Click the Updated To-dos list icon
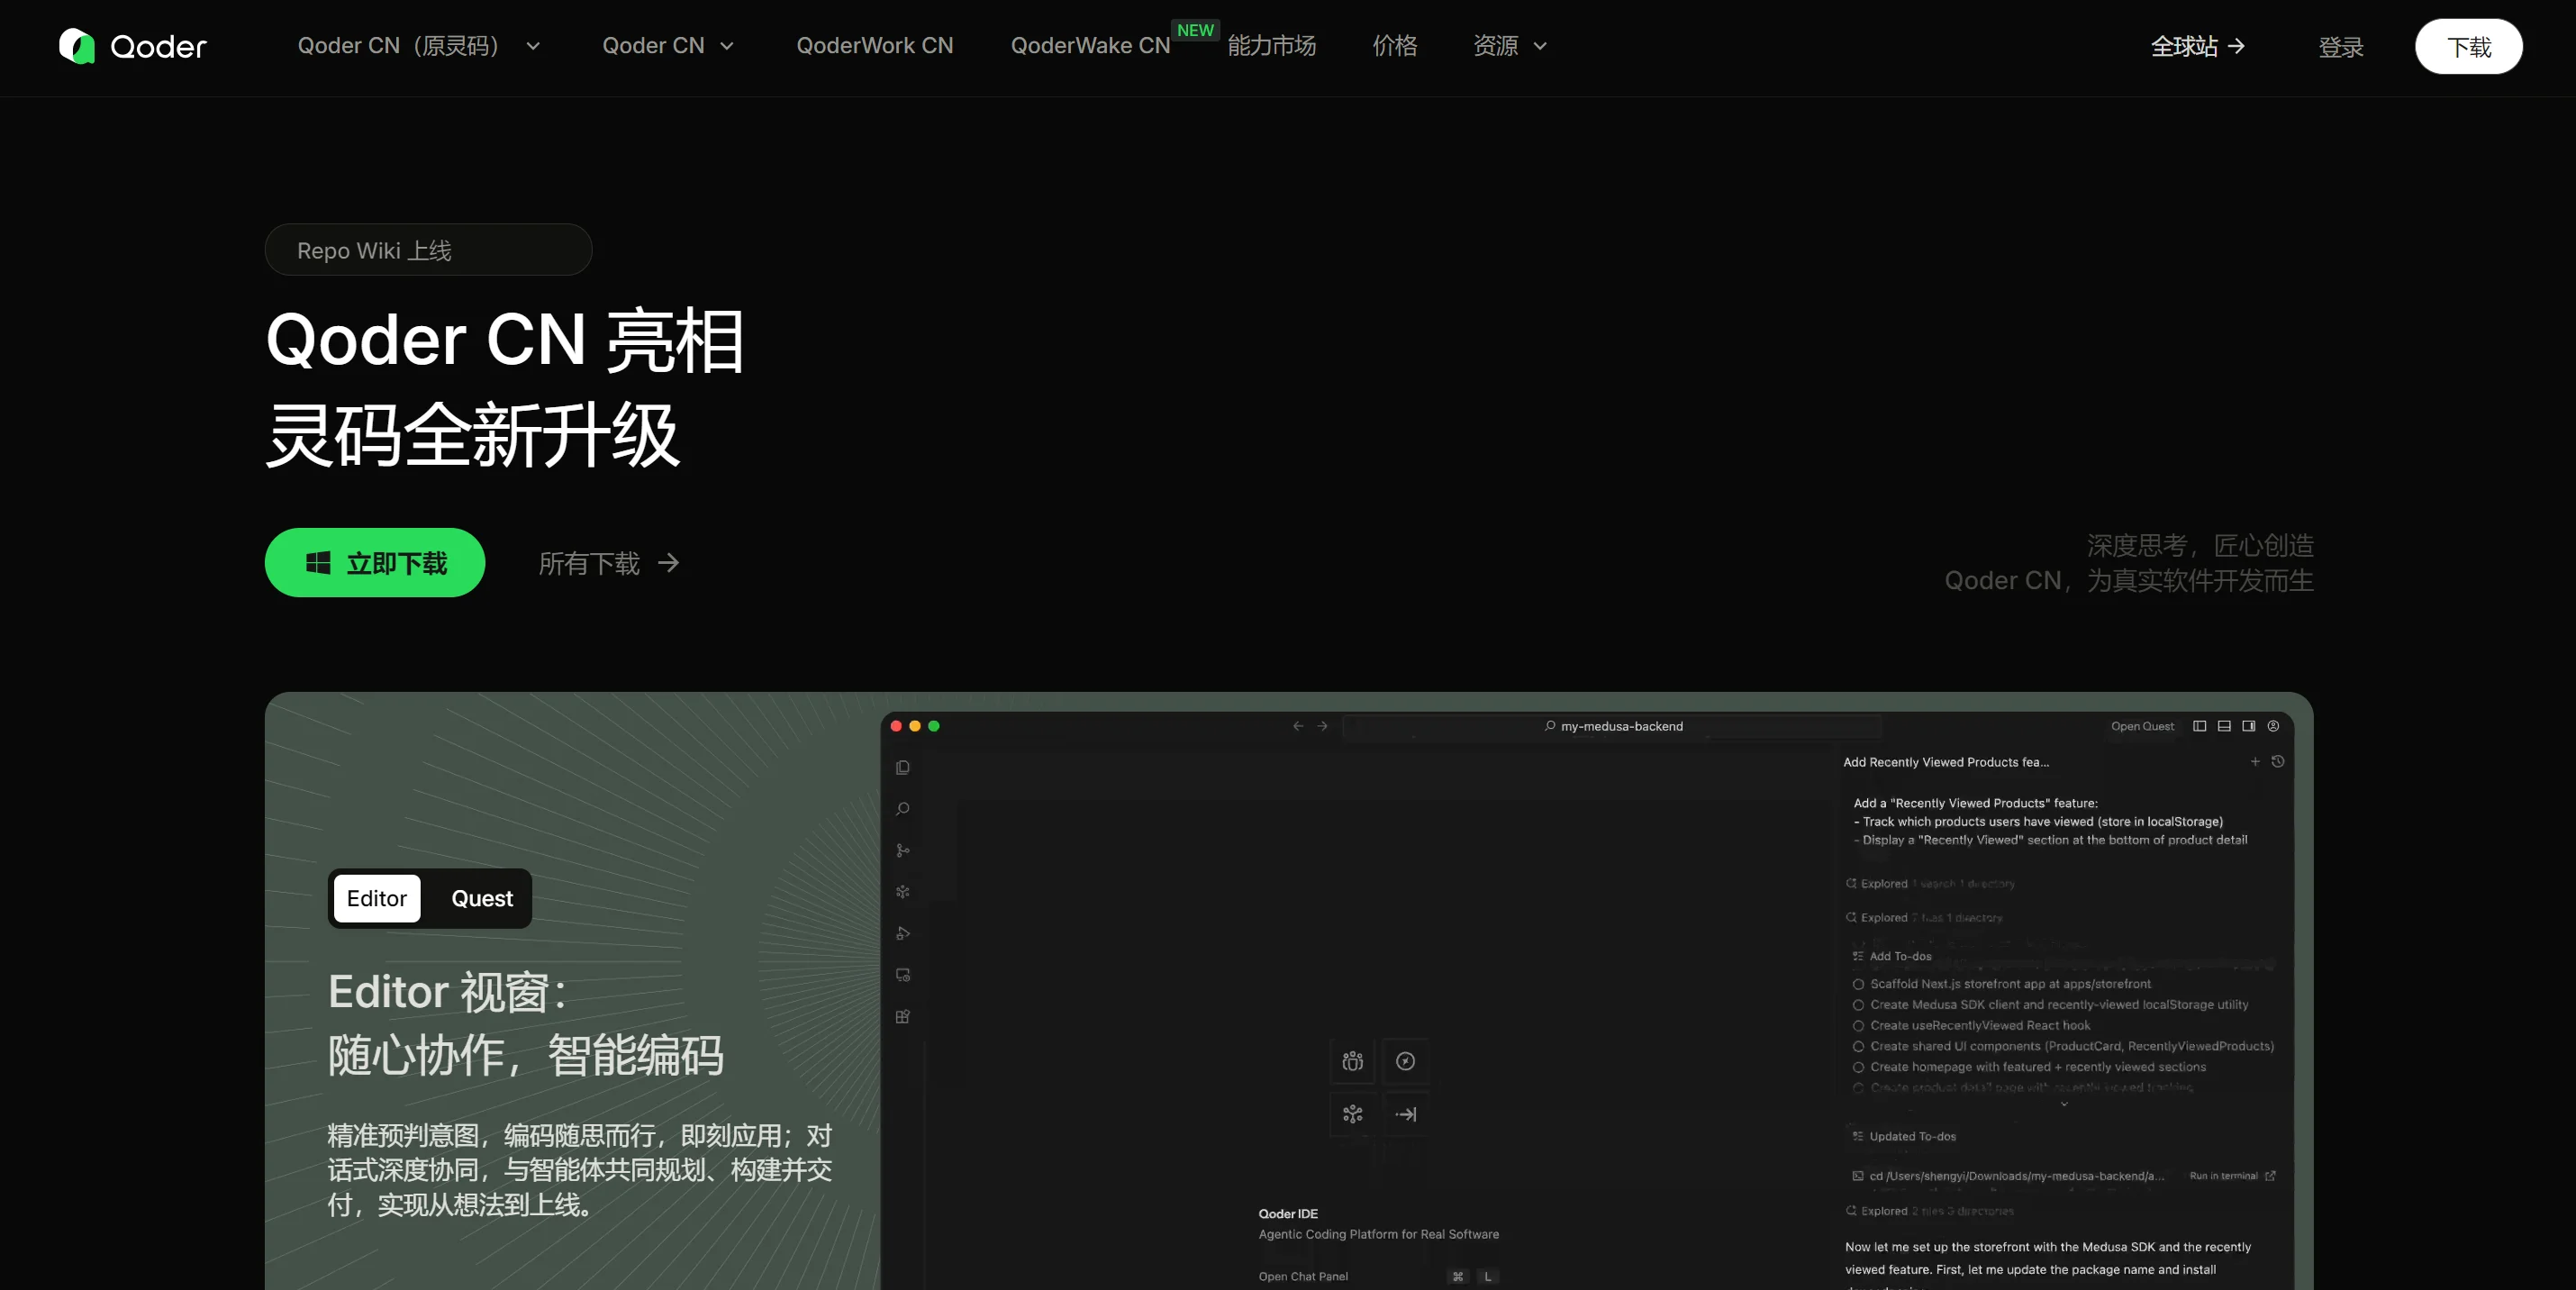The height and width of the screenshot is (1290, 2576). 1858,1136
